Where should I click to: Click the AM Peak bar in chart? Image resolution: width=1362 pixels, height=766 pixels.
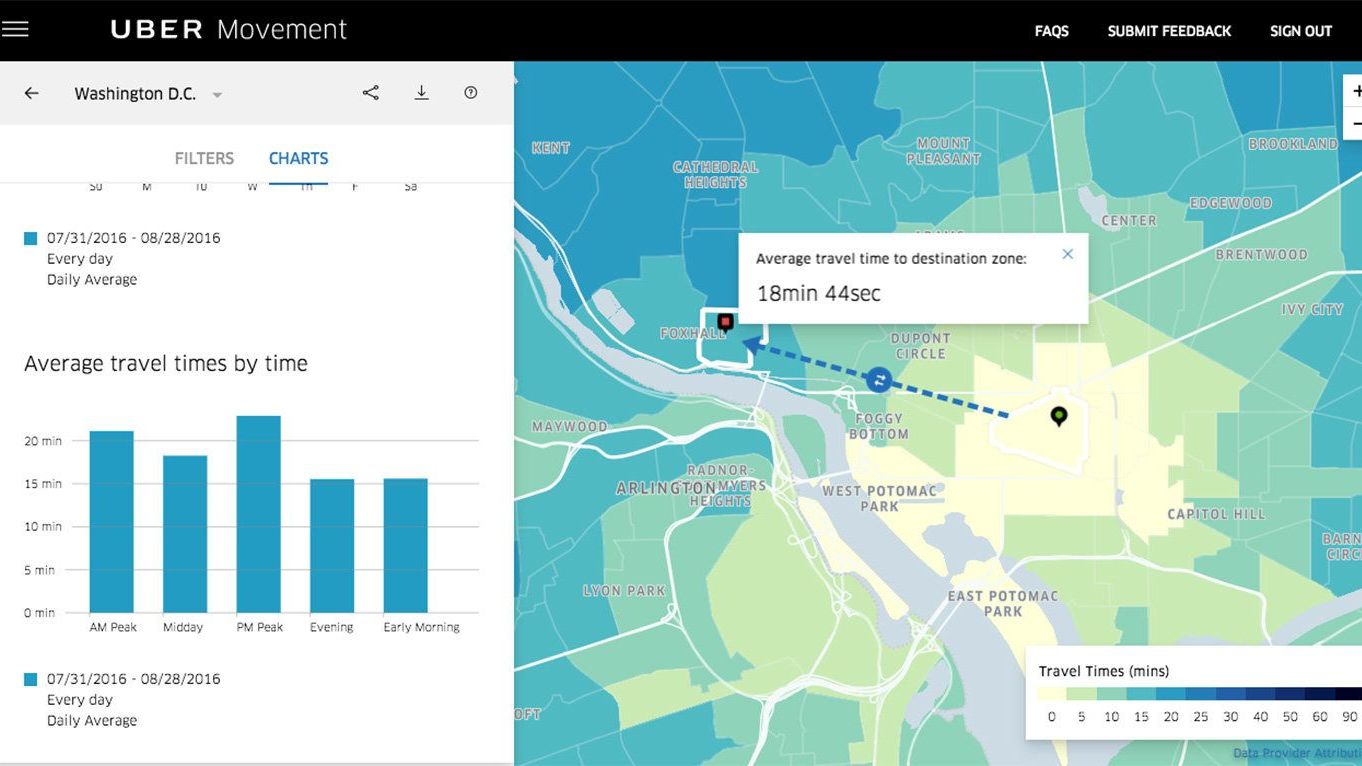tap(111, 521)
